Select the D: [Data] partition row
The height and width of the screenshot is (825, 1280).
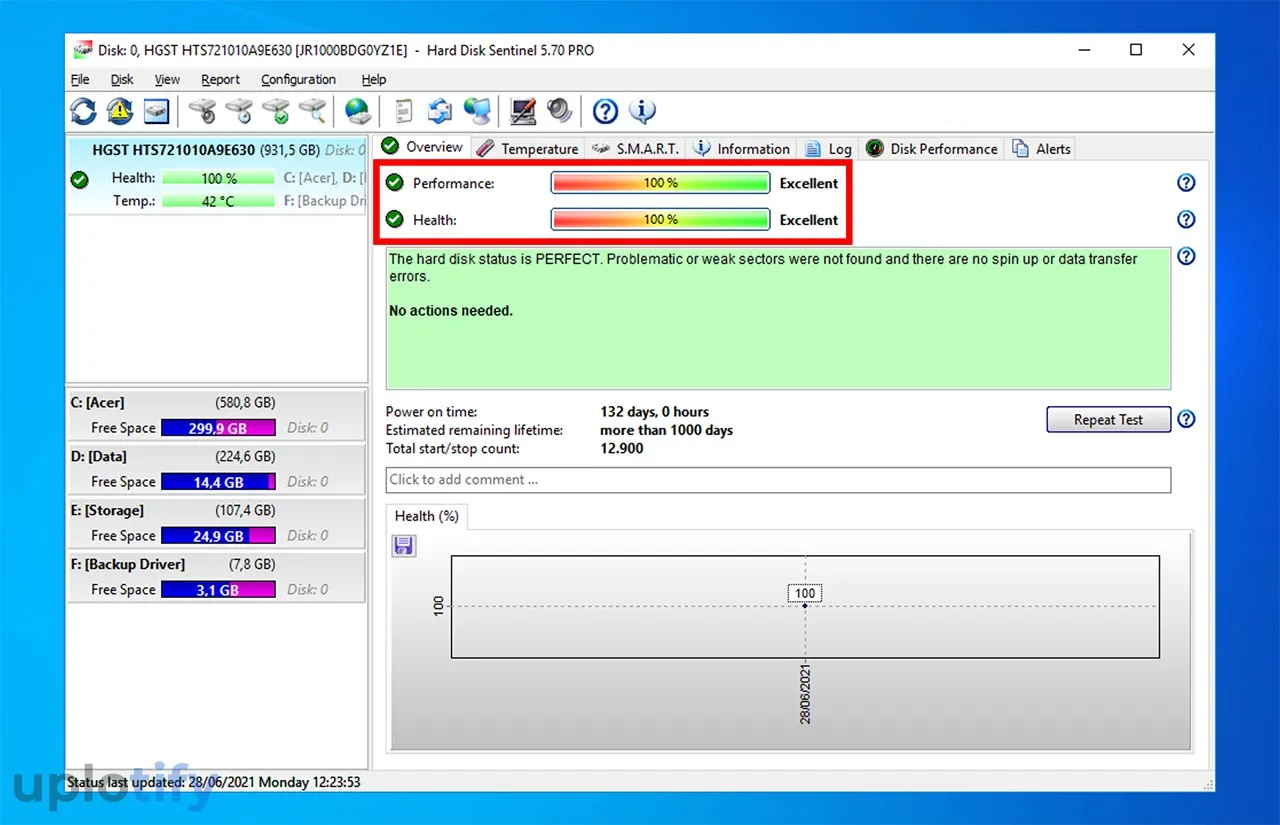coord(217,469)
